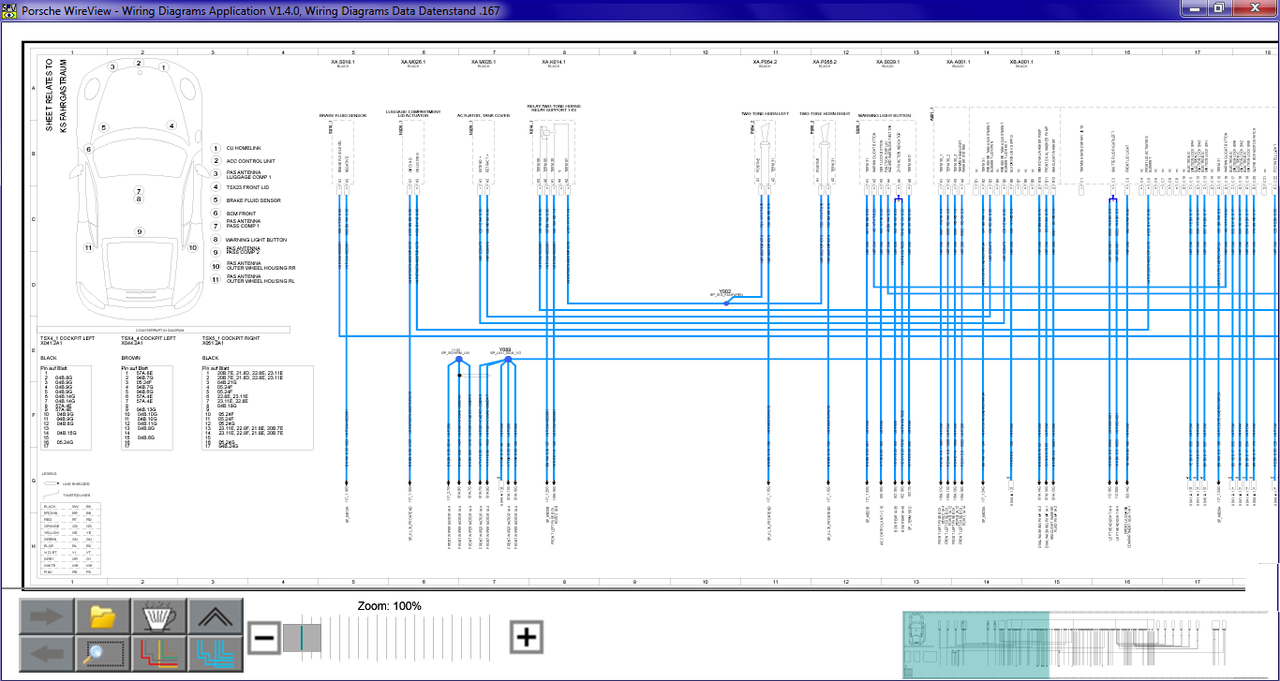The width and height of the screenshot is (1280, 681).
Task: Click the forward arrow navigation button
Action: [46, 617]
